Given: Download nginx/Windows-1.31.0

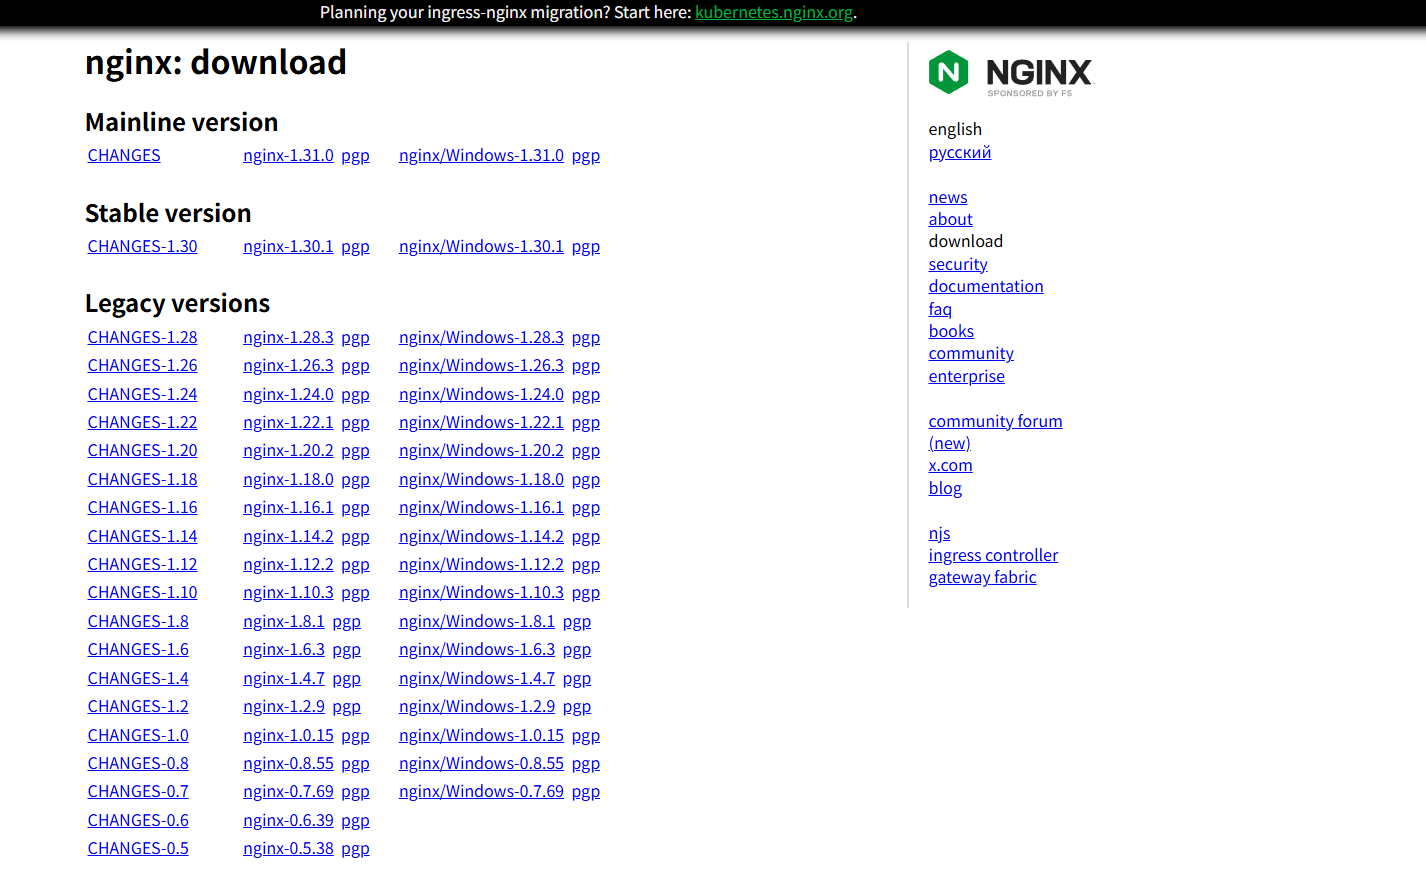Looking at the screenshot, I should tap(481, 155).
